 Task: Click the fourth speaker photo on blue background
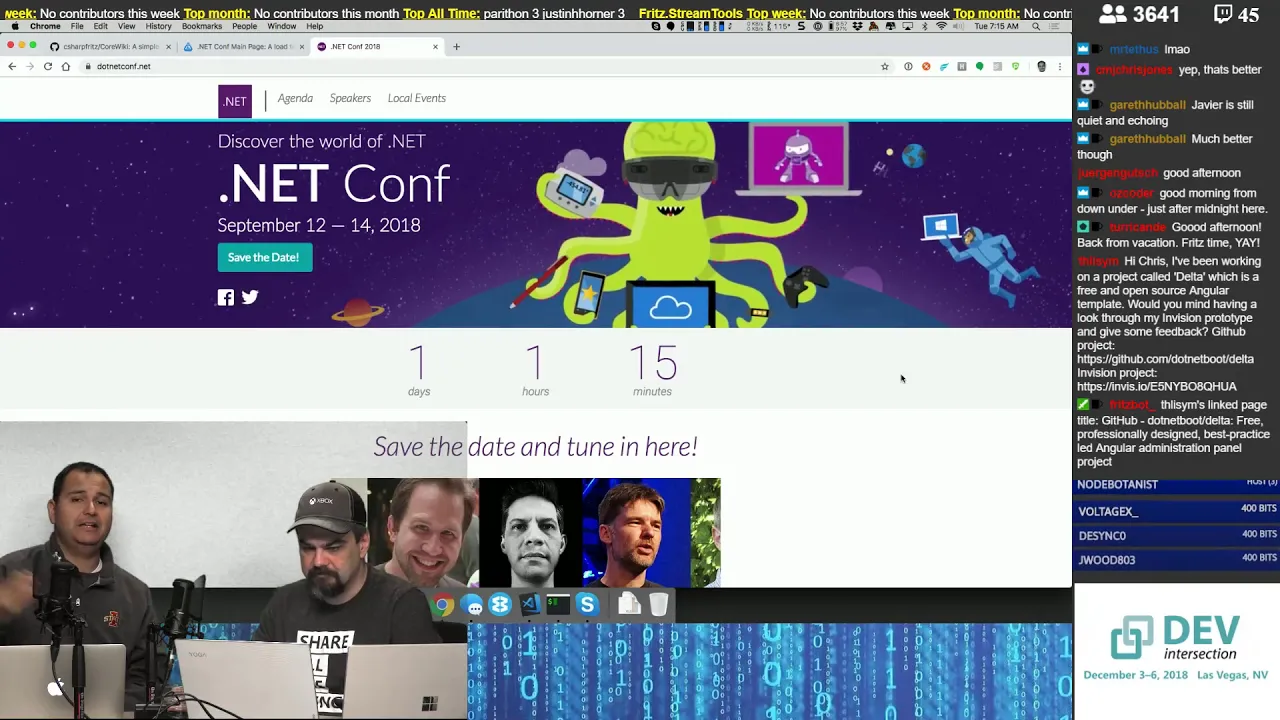pos(636,532)
